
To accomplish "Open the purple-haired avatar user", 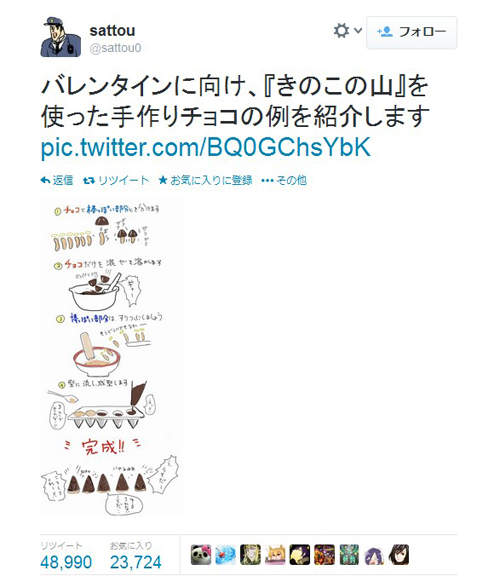I will [x=374, y=555].
